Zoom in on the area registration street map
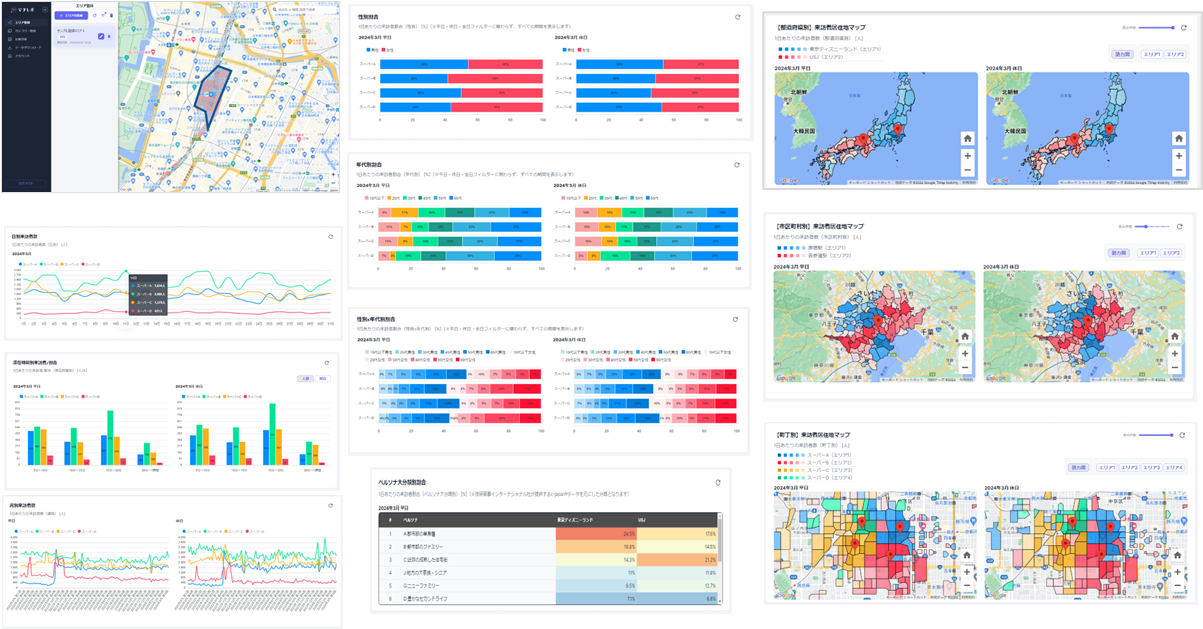The width and height of the screenshot is (1203, 629). pyautogui.click(x=334, y=175)
